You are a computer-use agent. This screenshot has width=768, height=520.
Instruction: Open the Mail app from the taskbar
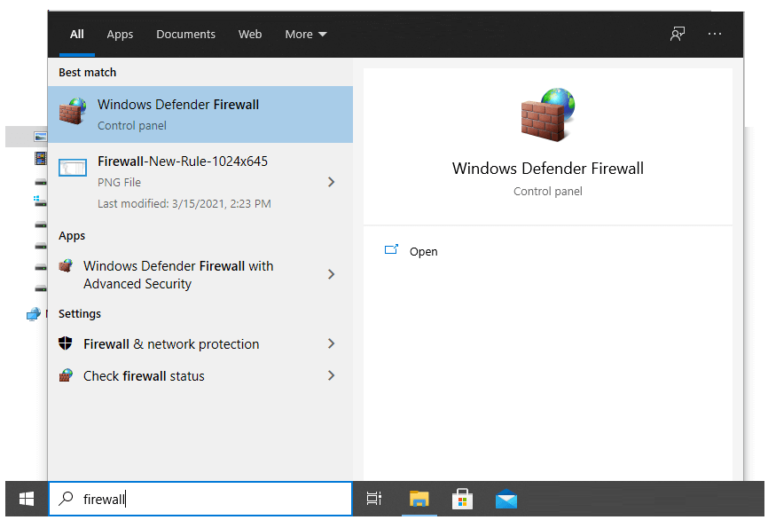point(506,499)
